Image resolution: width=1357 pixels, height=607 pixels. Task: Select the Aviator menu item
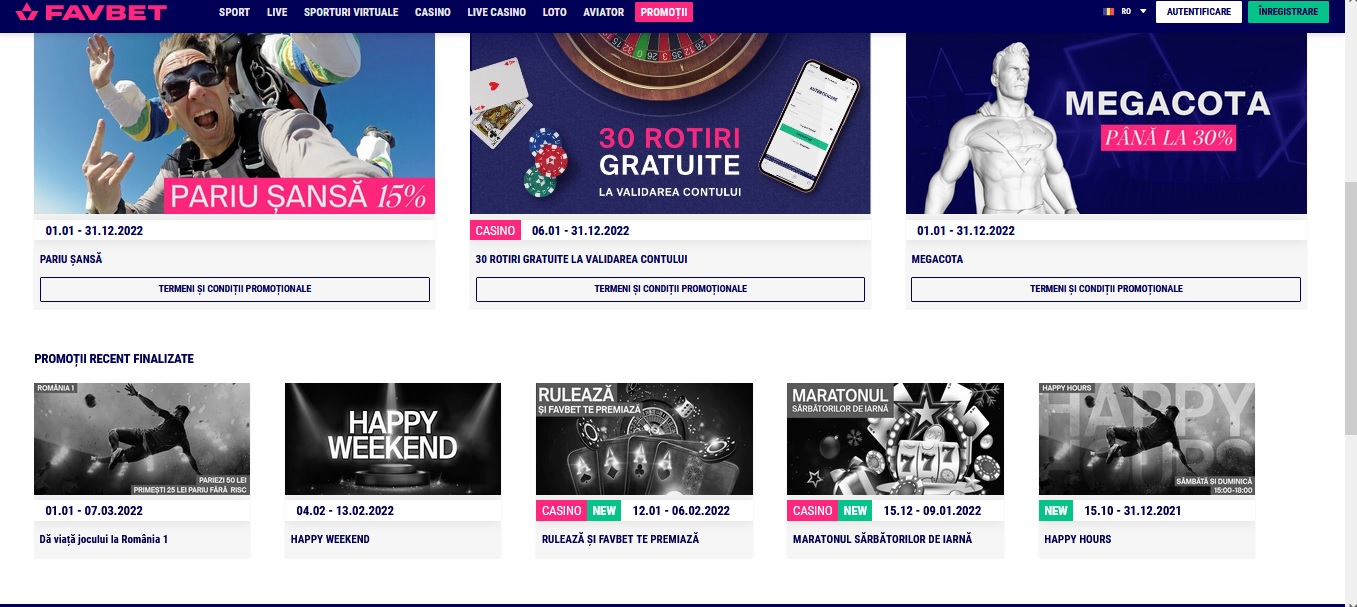(603, 12)
